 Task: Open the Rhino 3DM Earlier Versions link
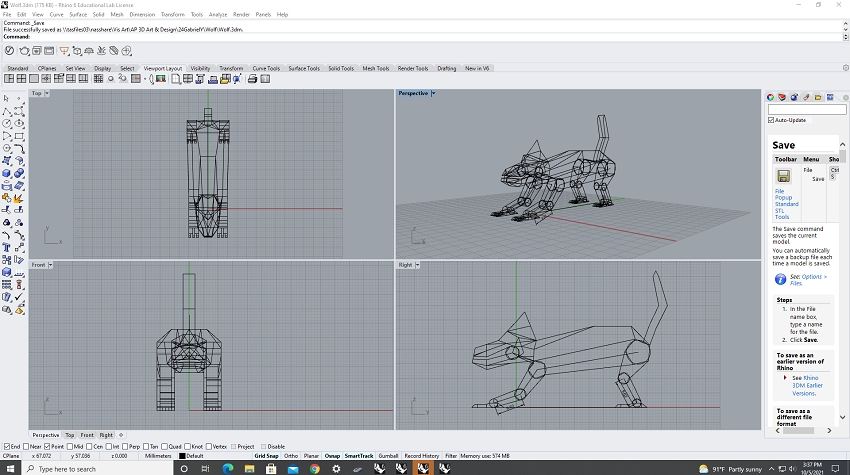tap(805, 386)
